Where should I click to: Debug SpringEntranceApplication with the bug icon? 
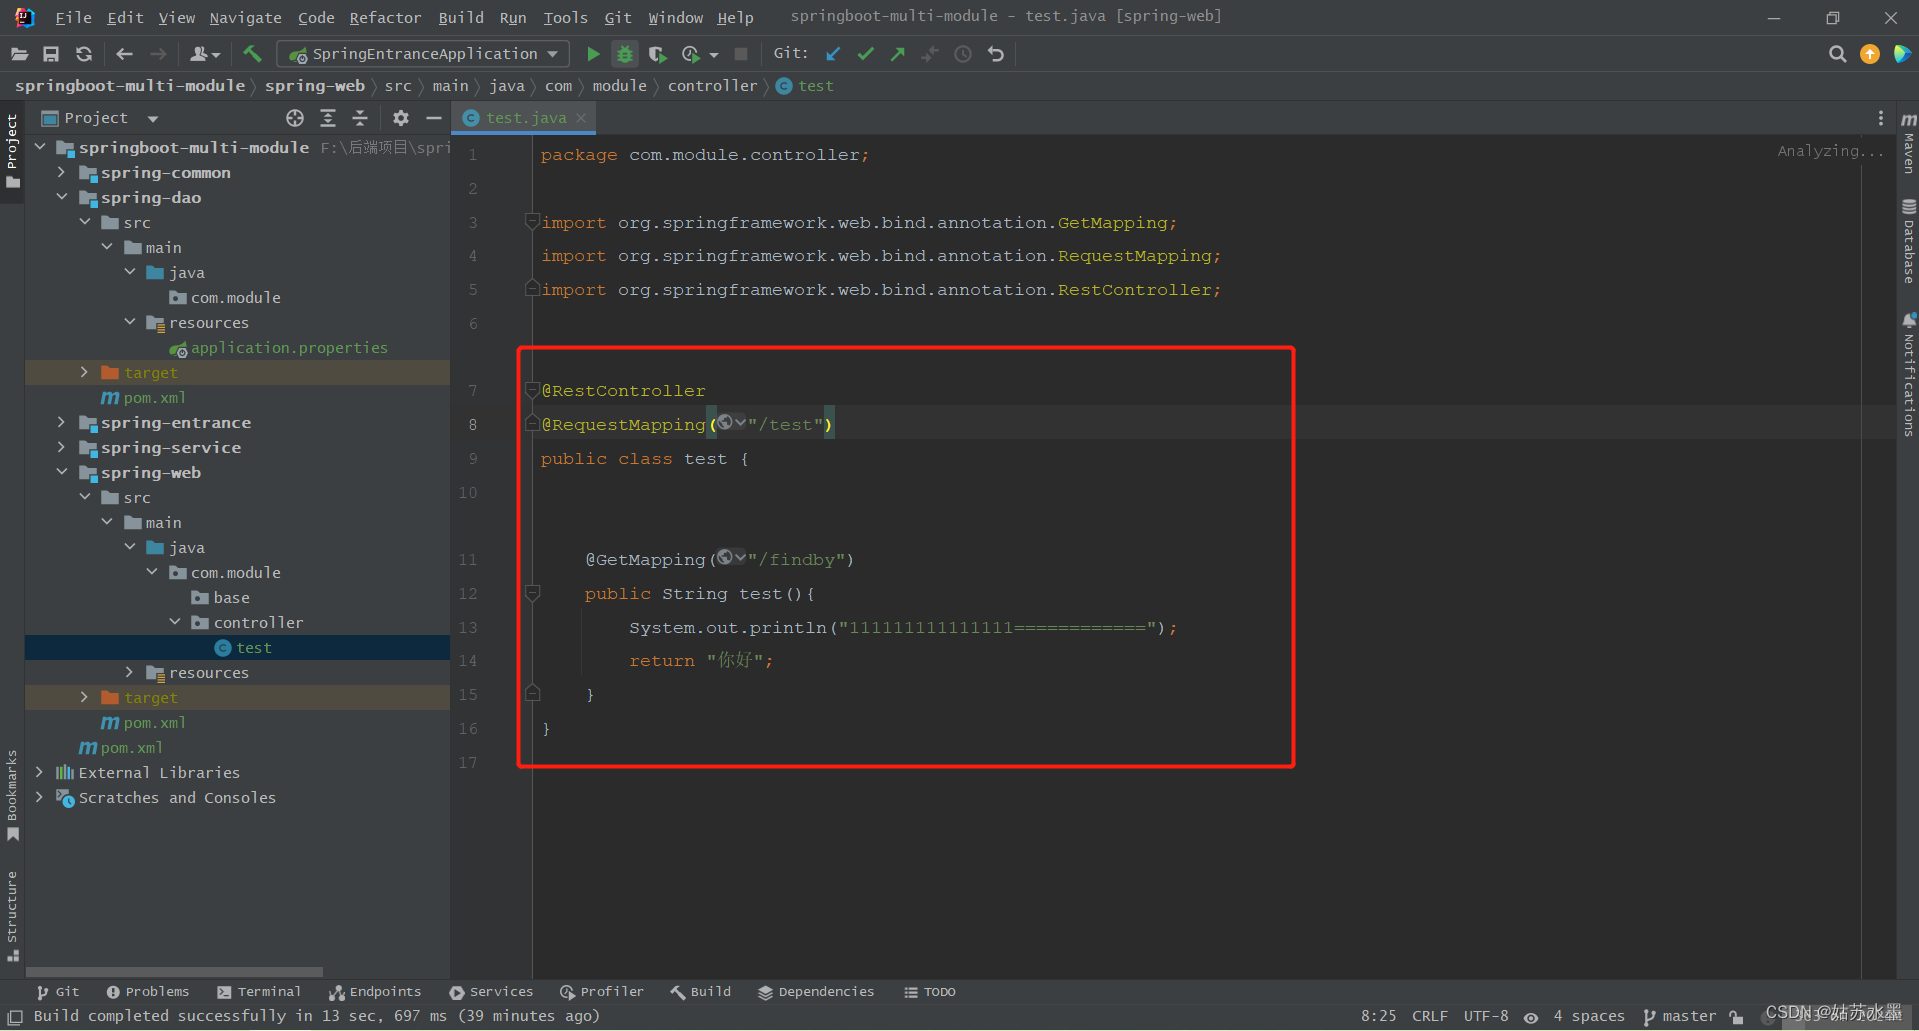(x=625, y=54)
